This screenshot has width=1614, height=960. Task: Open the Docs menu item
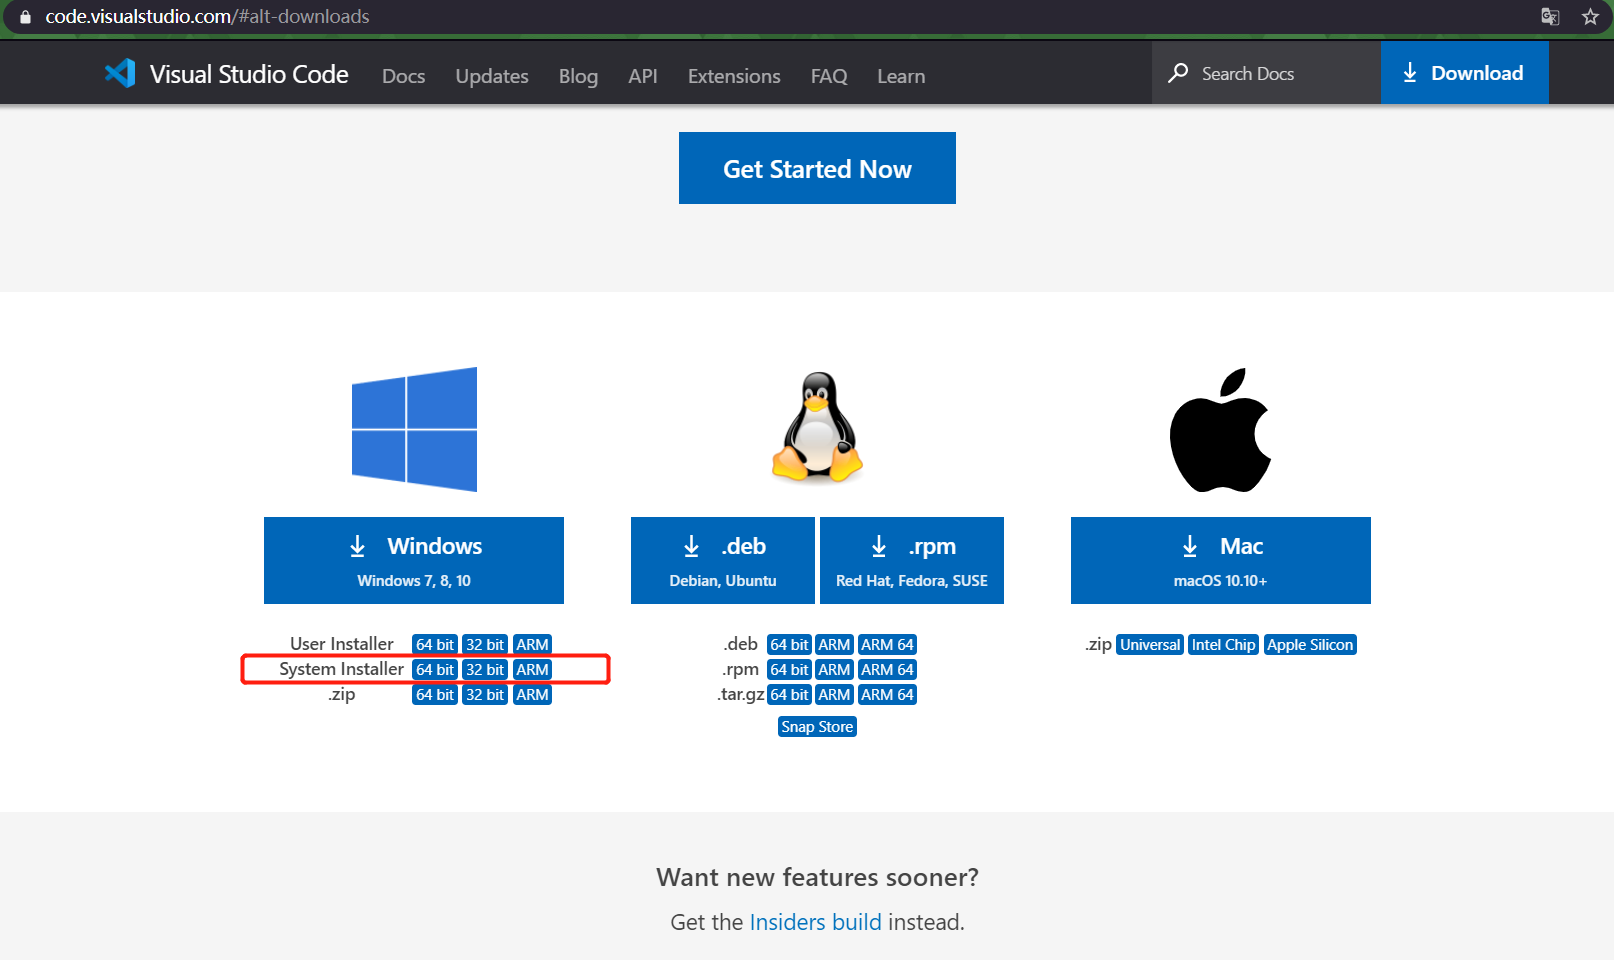[x=403, y=76]
